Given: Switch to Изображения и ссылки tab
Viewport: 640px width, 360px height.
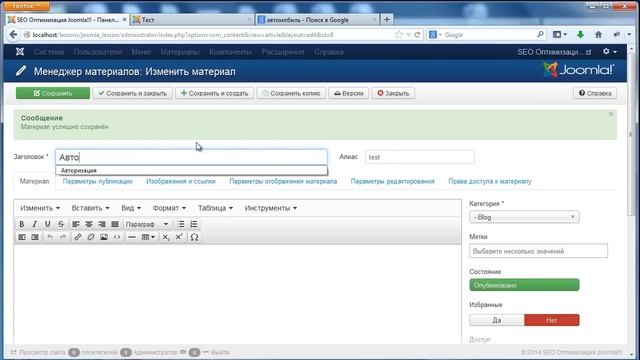Looking at the screenshot, I should click(181, 181).
